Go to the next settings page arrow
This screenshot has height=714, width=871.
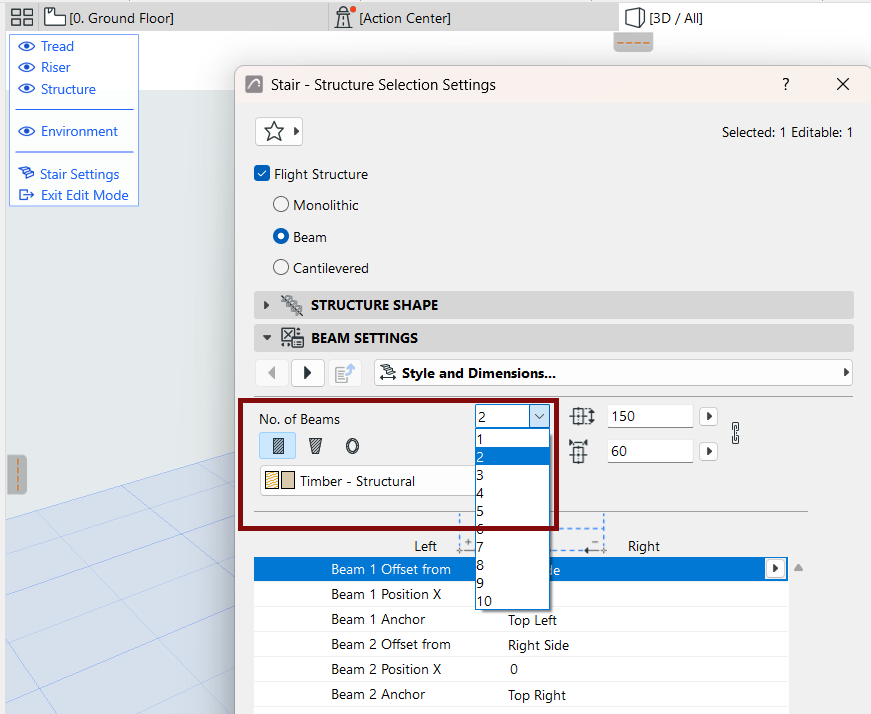click(308, 373)
